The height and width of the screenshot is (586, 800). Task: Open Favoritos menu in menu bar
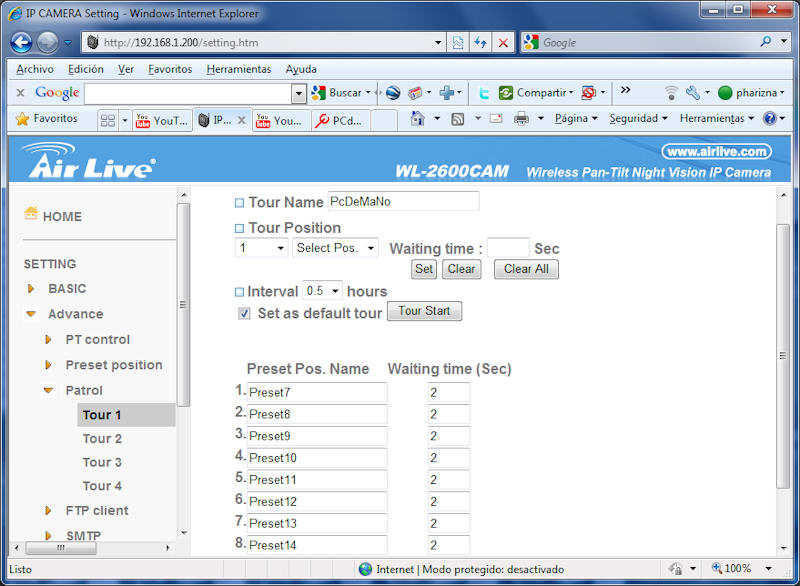(x=170, y=69)
